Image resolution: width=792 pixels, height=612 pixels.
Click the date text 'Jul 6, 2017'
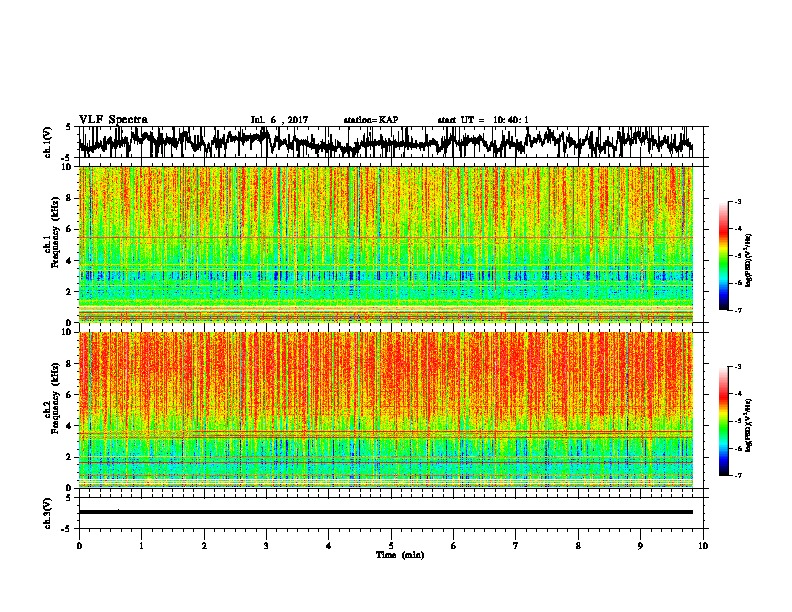coord(279,120)
